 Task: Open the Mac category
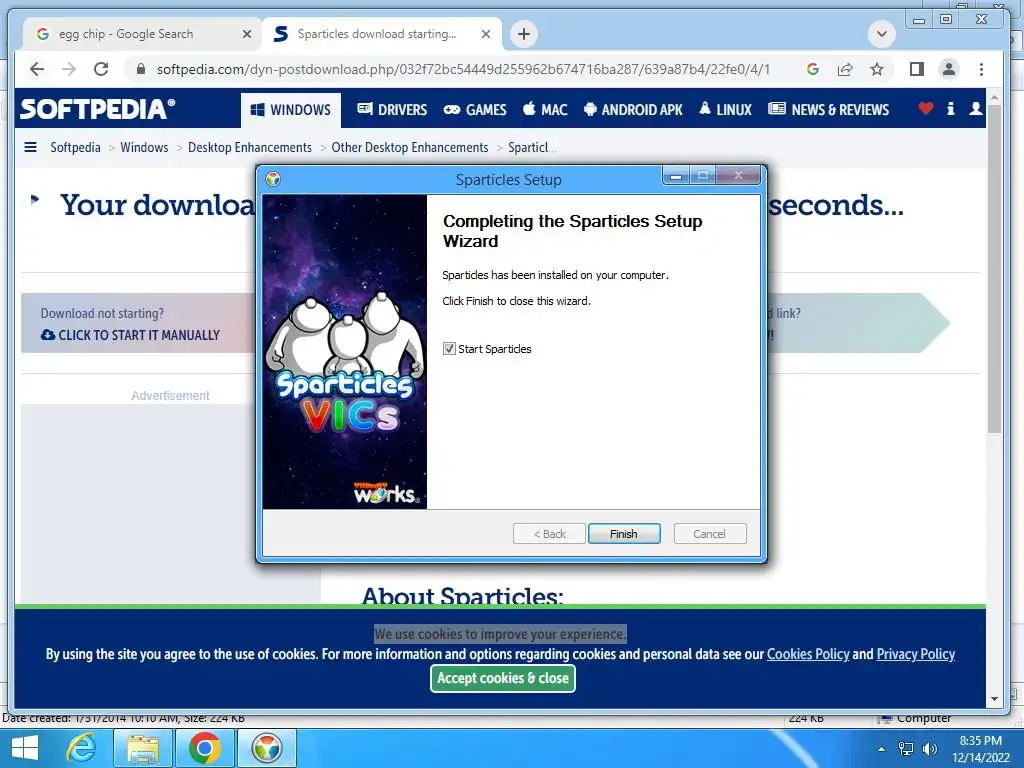545,110
